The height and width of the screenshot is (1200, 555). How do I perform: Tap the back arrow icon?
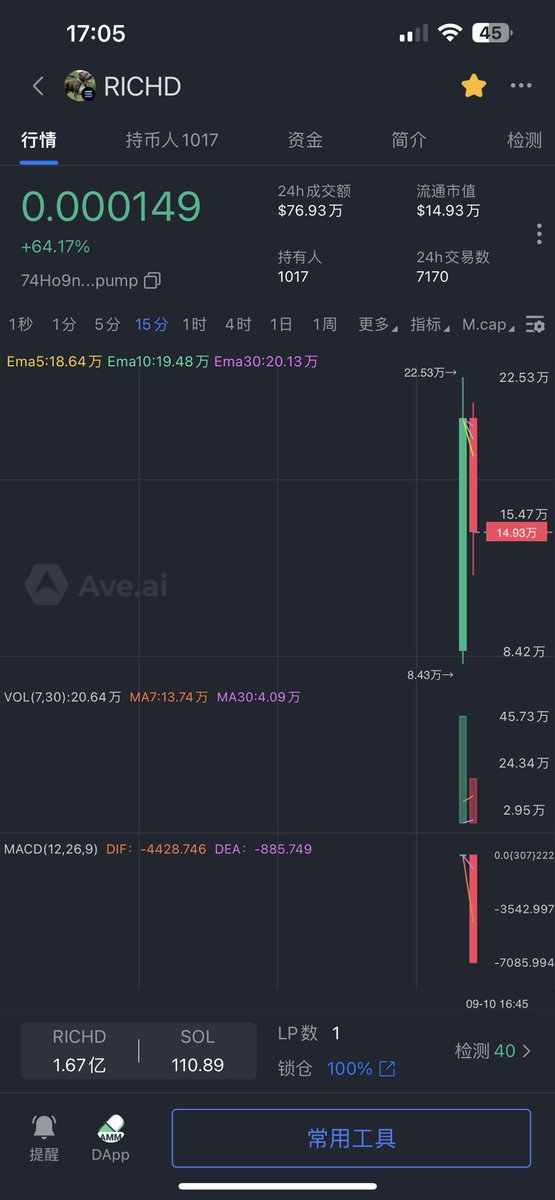(x=38, y=86)
